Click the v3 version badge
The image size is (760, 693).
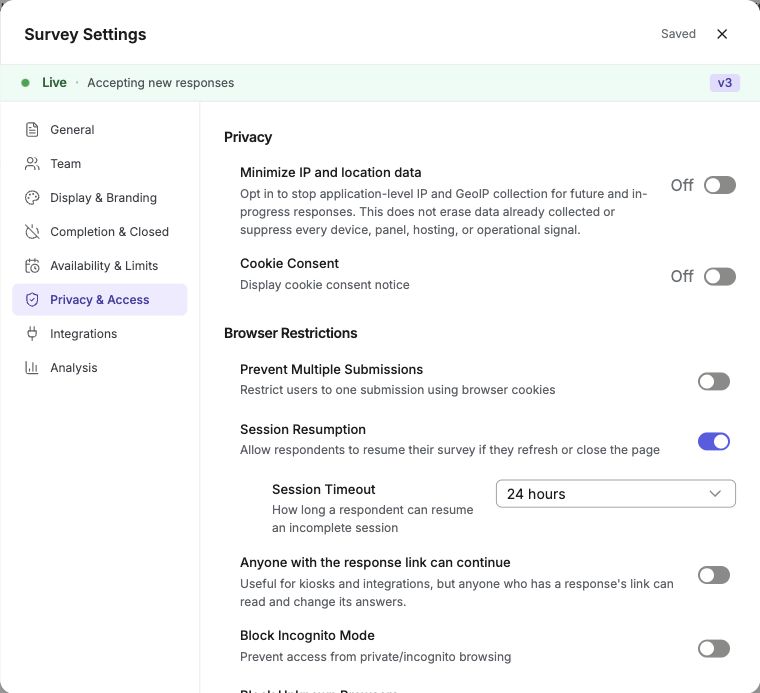pos(725,83)
